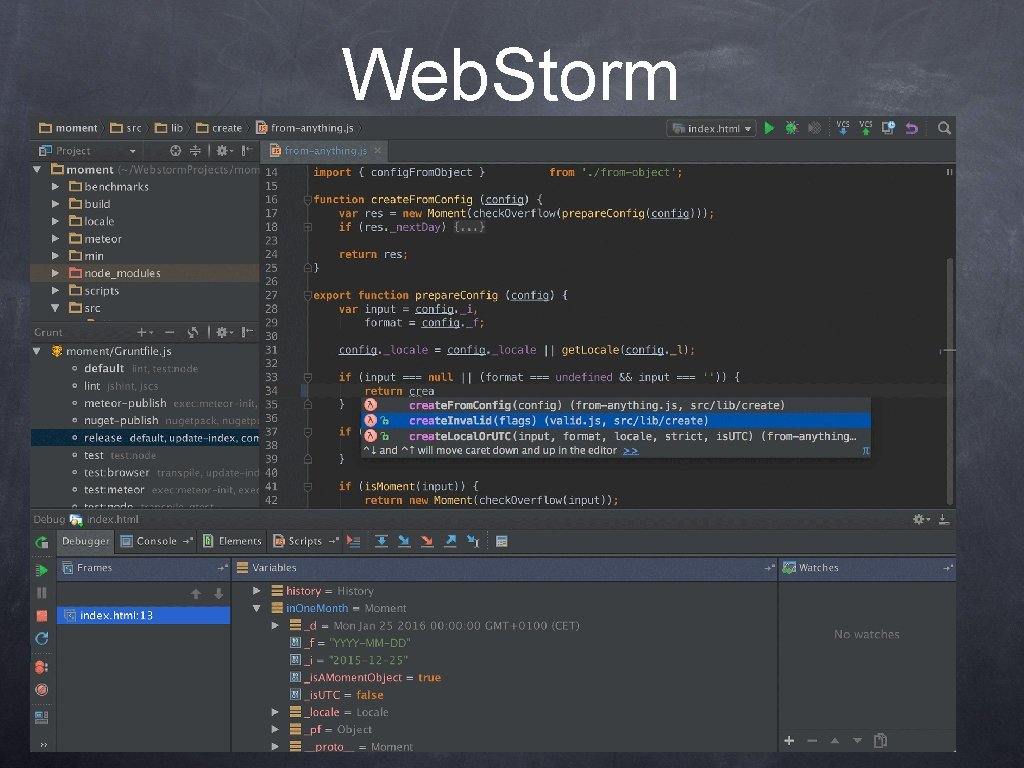Select the release Grunt task
Viewport: 1024px width, 768px height.
[145, 438]
